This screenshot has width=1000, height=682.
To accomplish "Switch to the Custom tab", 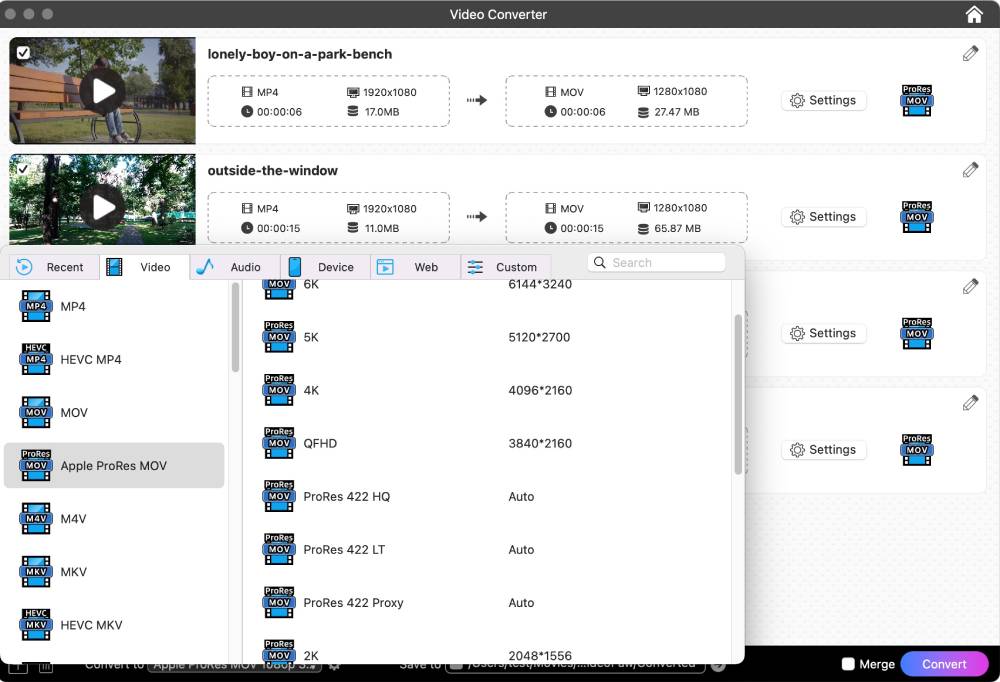I will (506, 267).
